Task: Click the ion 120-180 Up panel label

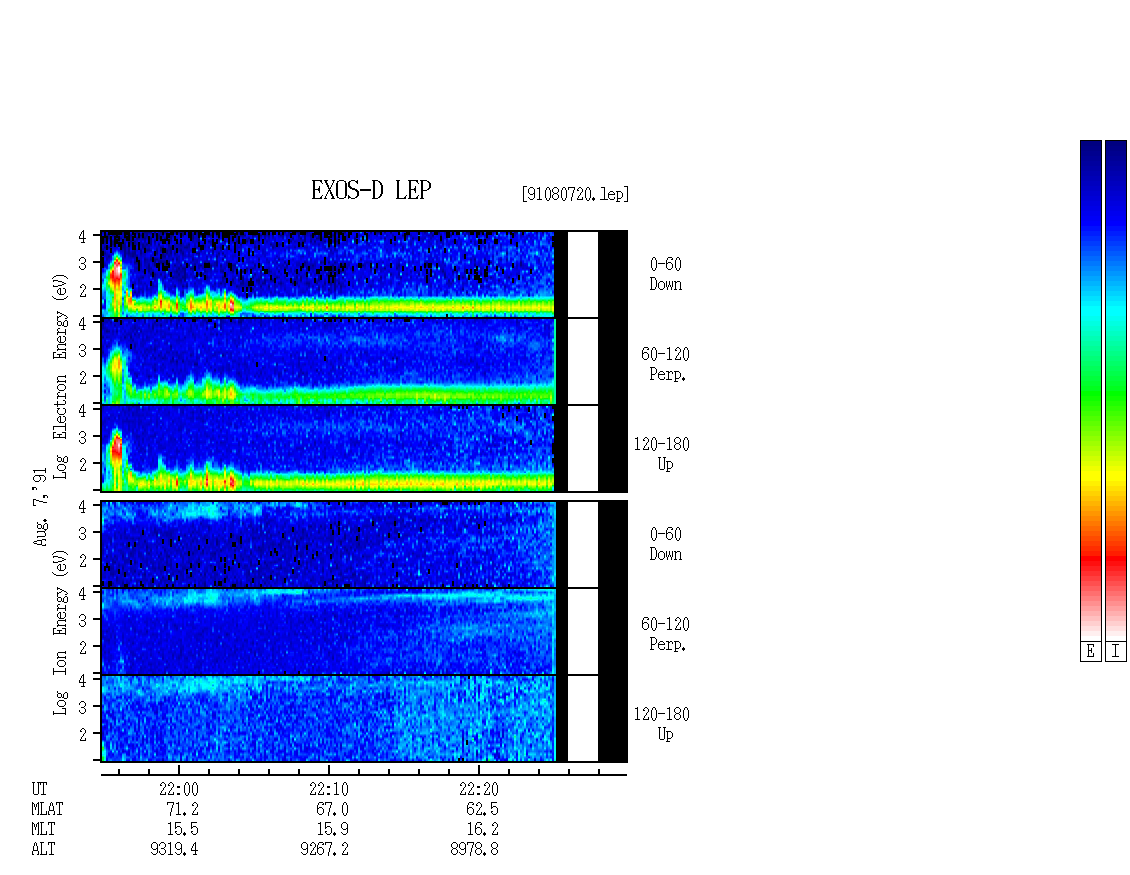Action: coord(662,724)
